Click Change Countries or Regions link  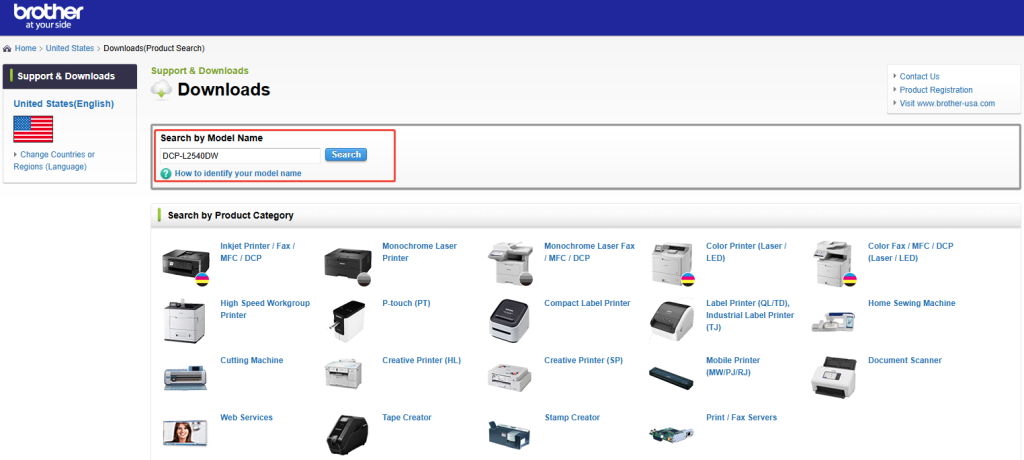[x=54, y=161]
